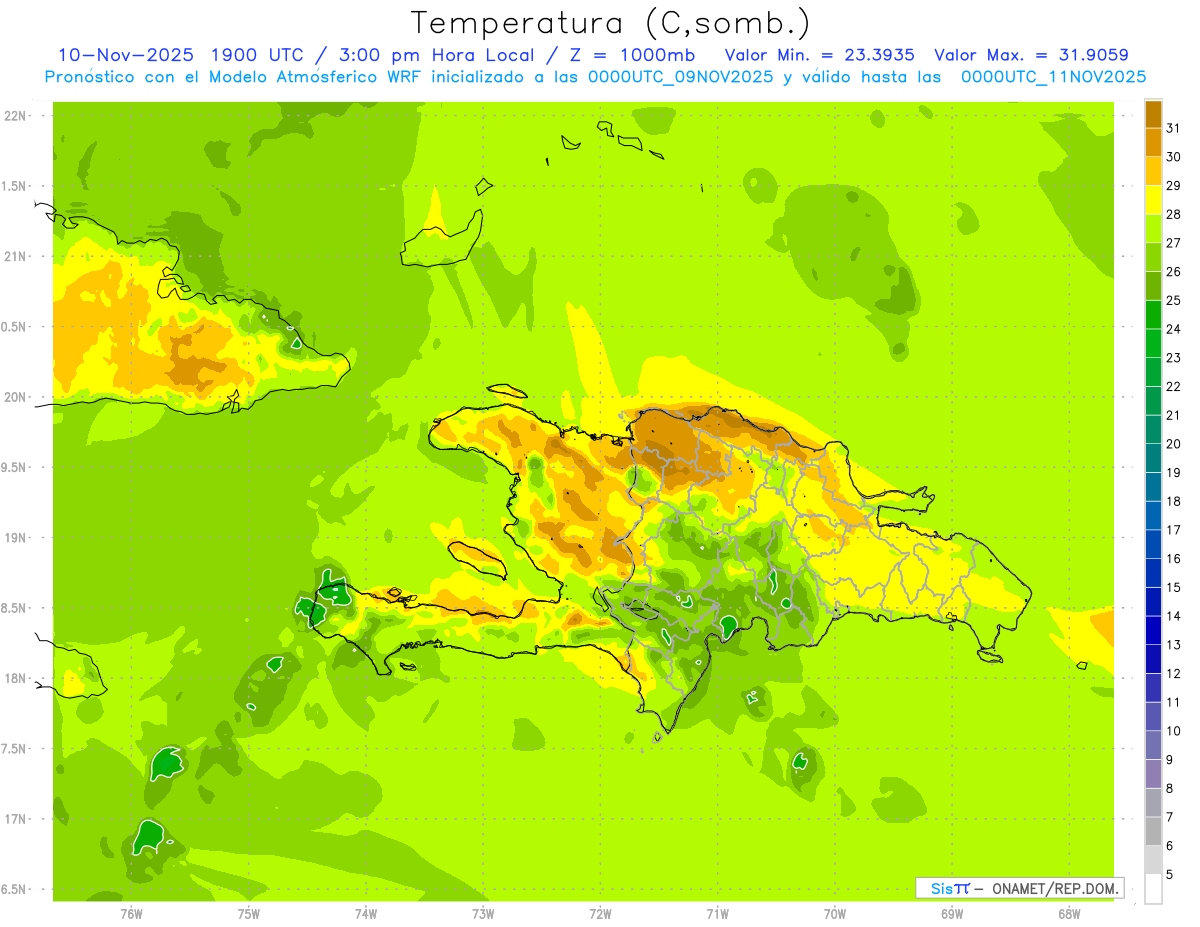The width and height of the screenshot is (1200, 927).
Task: Click the 76W longitude axis label
Action: (x=131, y=914)
